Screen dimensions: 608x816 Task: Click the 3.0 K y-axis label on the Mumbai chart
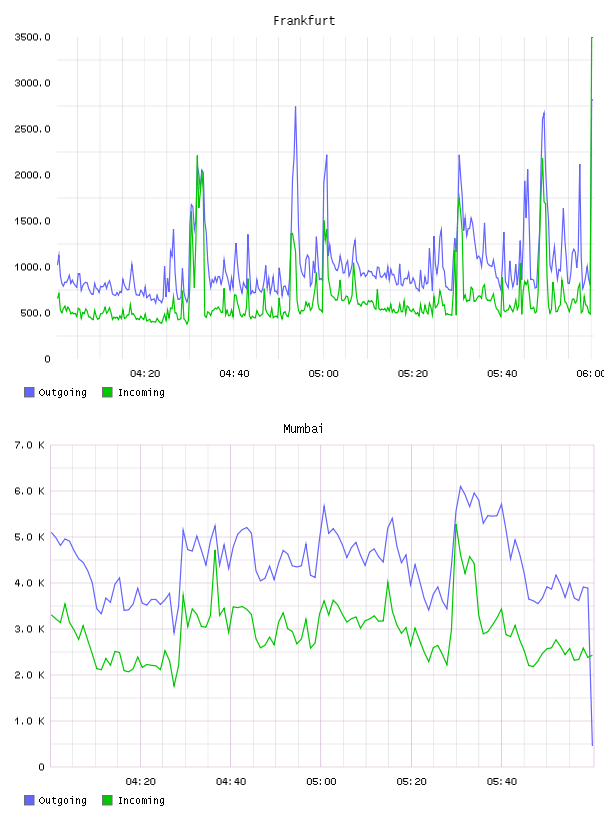point(30,629)
